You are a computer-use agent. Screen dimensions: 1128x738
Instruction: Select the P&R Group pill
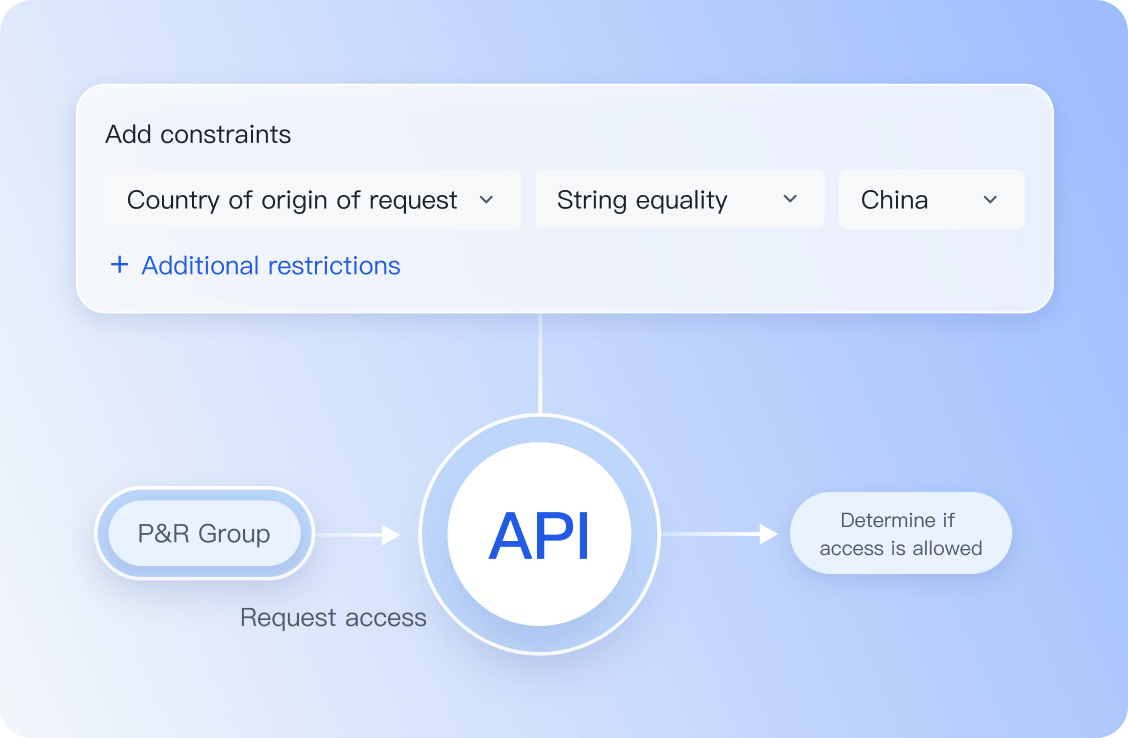point(204,533)
